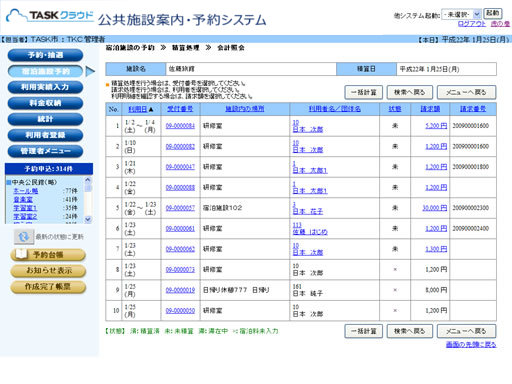Click the 画面の先頭に戻る link

[x=471, y=345]
